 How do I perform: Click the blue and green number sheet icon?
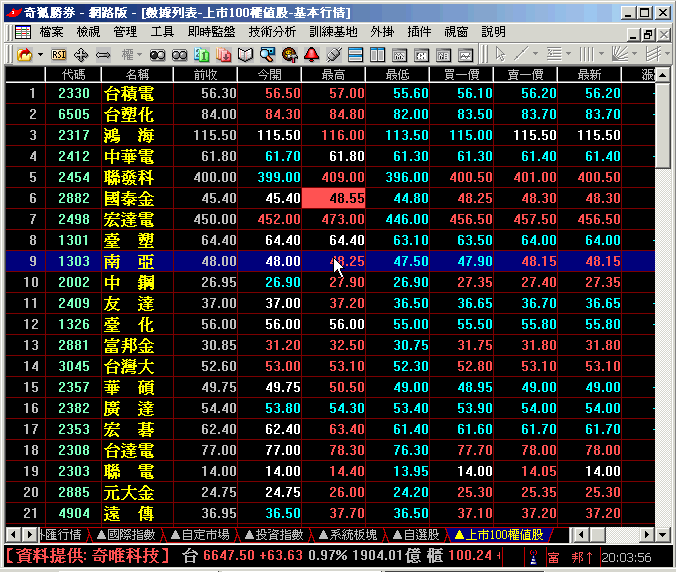[201, 55]
